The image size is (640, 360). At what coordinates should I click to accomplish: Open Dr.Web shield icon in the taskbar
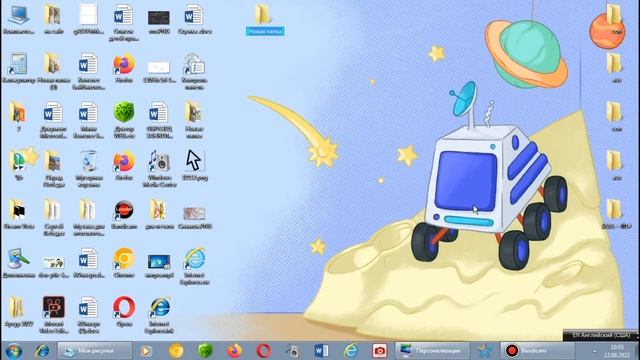(x=205, y=351)
